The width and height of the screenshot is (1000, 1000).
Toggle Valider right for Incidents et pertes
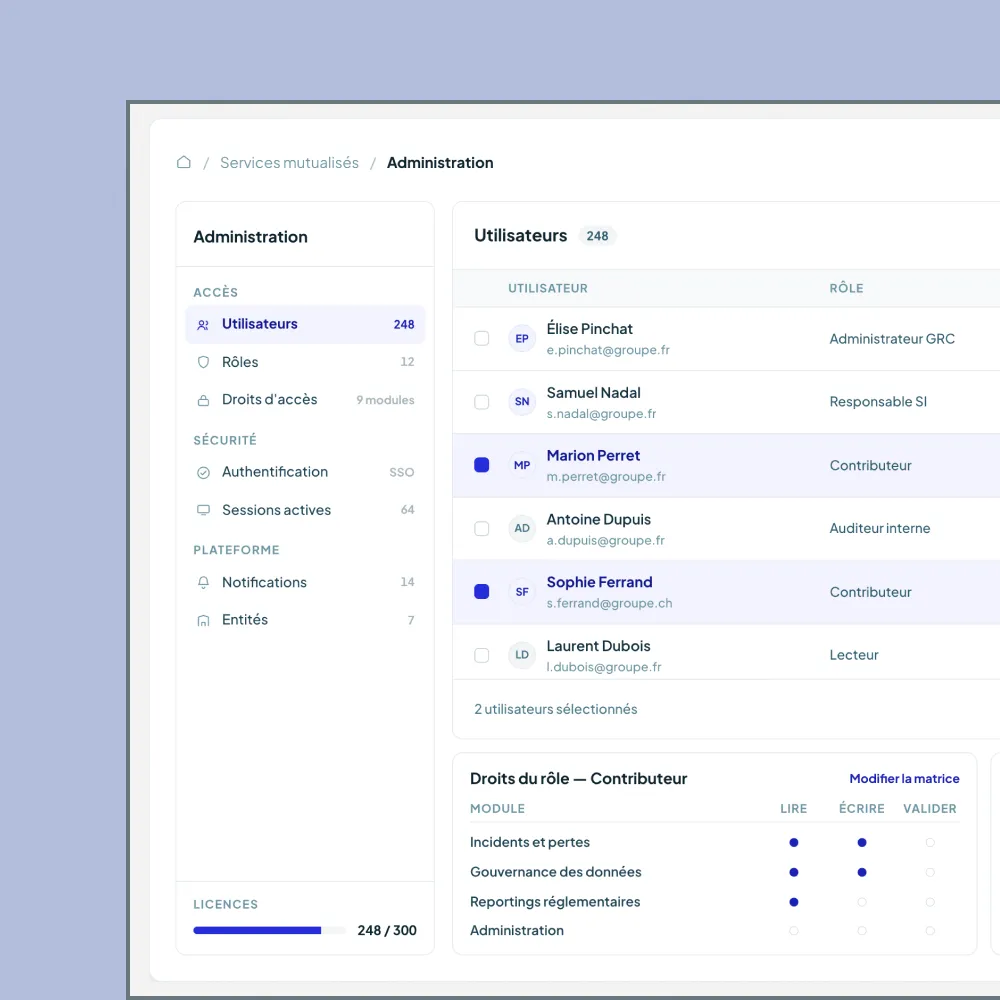click(930, 842)
